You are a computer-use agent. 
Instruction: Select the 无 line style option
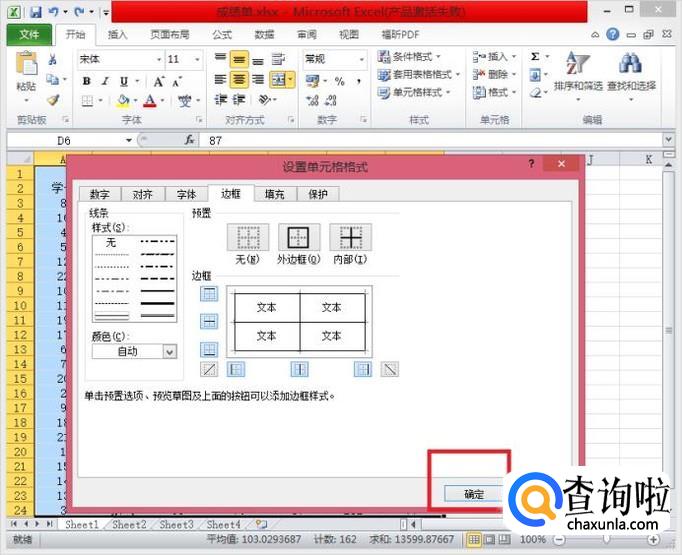(x=111, y=242)
